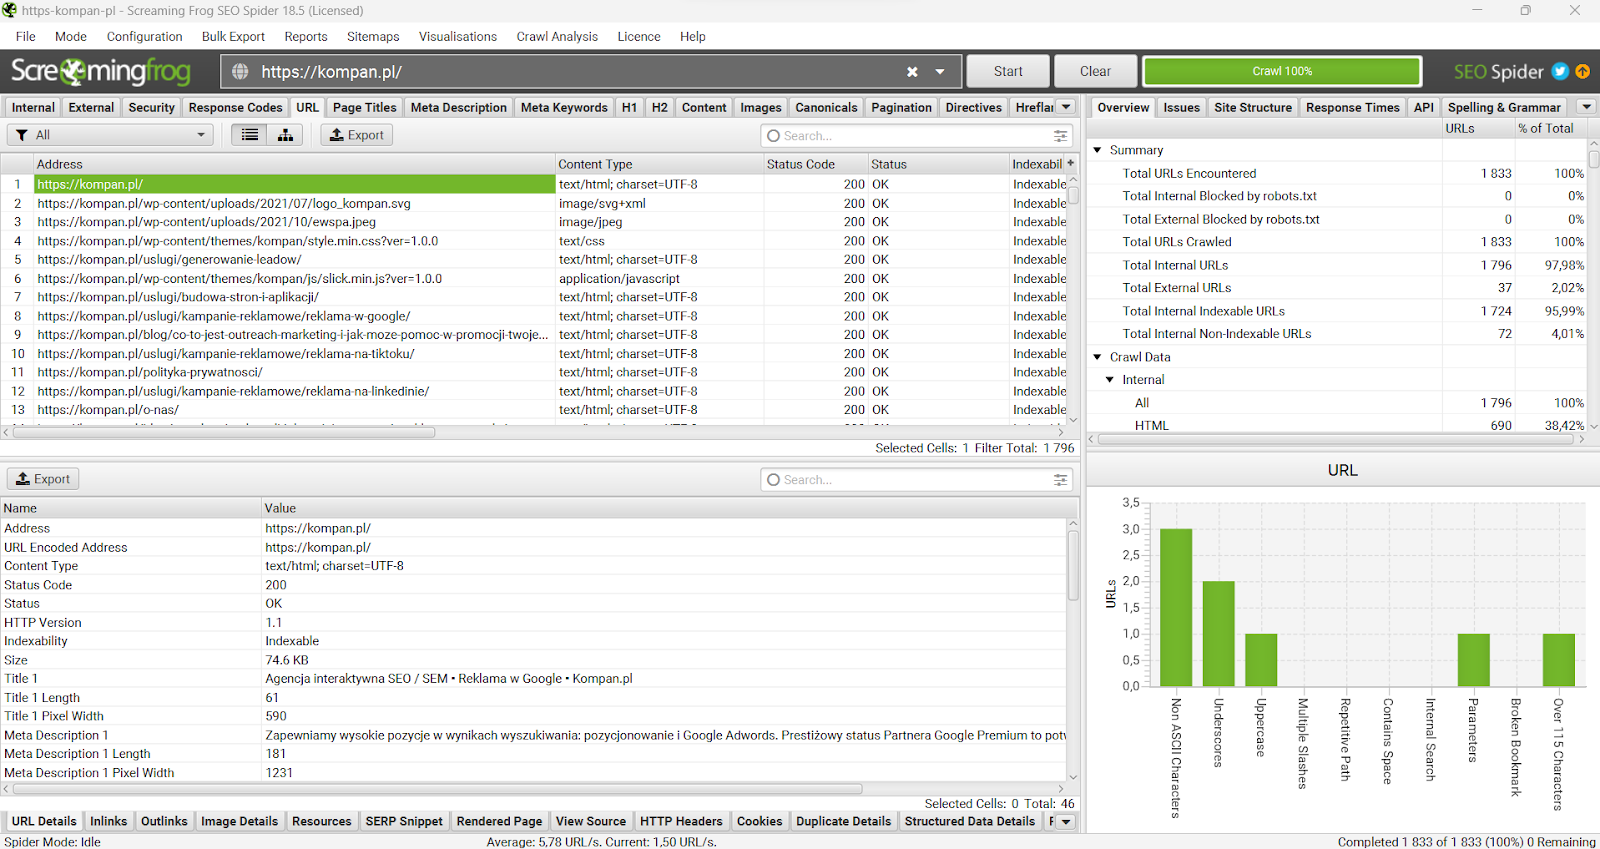Viewport: 1600px width, 849px height.
Task: Show more right panel tabs via the overflow arrow
Action: (1586, 107)
